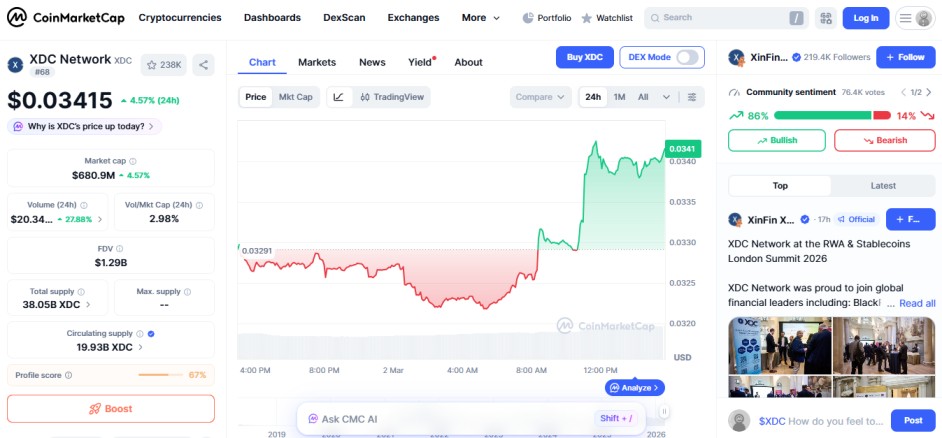Open DexScan in top navigation
This screenshot has height=438, width=942.
[x=344, y=18]
